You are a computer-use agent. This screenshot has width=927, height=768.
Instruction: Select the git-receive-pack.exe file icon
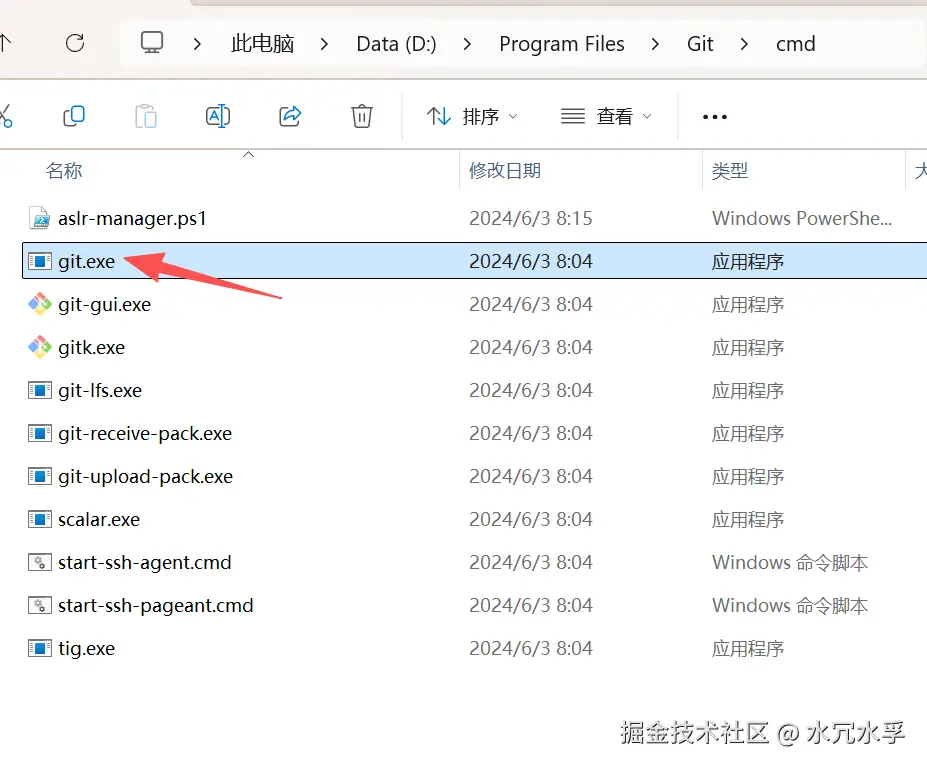click(40, 433)
